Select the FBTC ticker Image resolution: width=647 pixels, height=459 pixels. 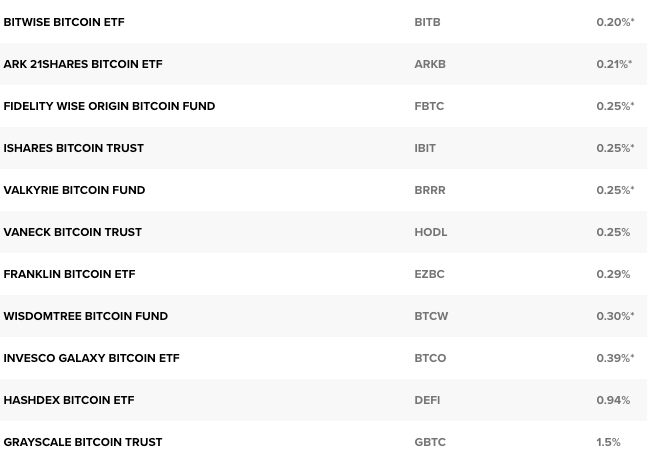(429, 106)
